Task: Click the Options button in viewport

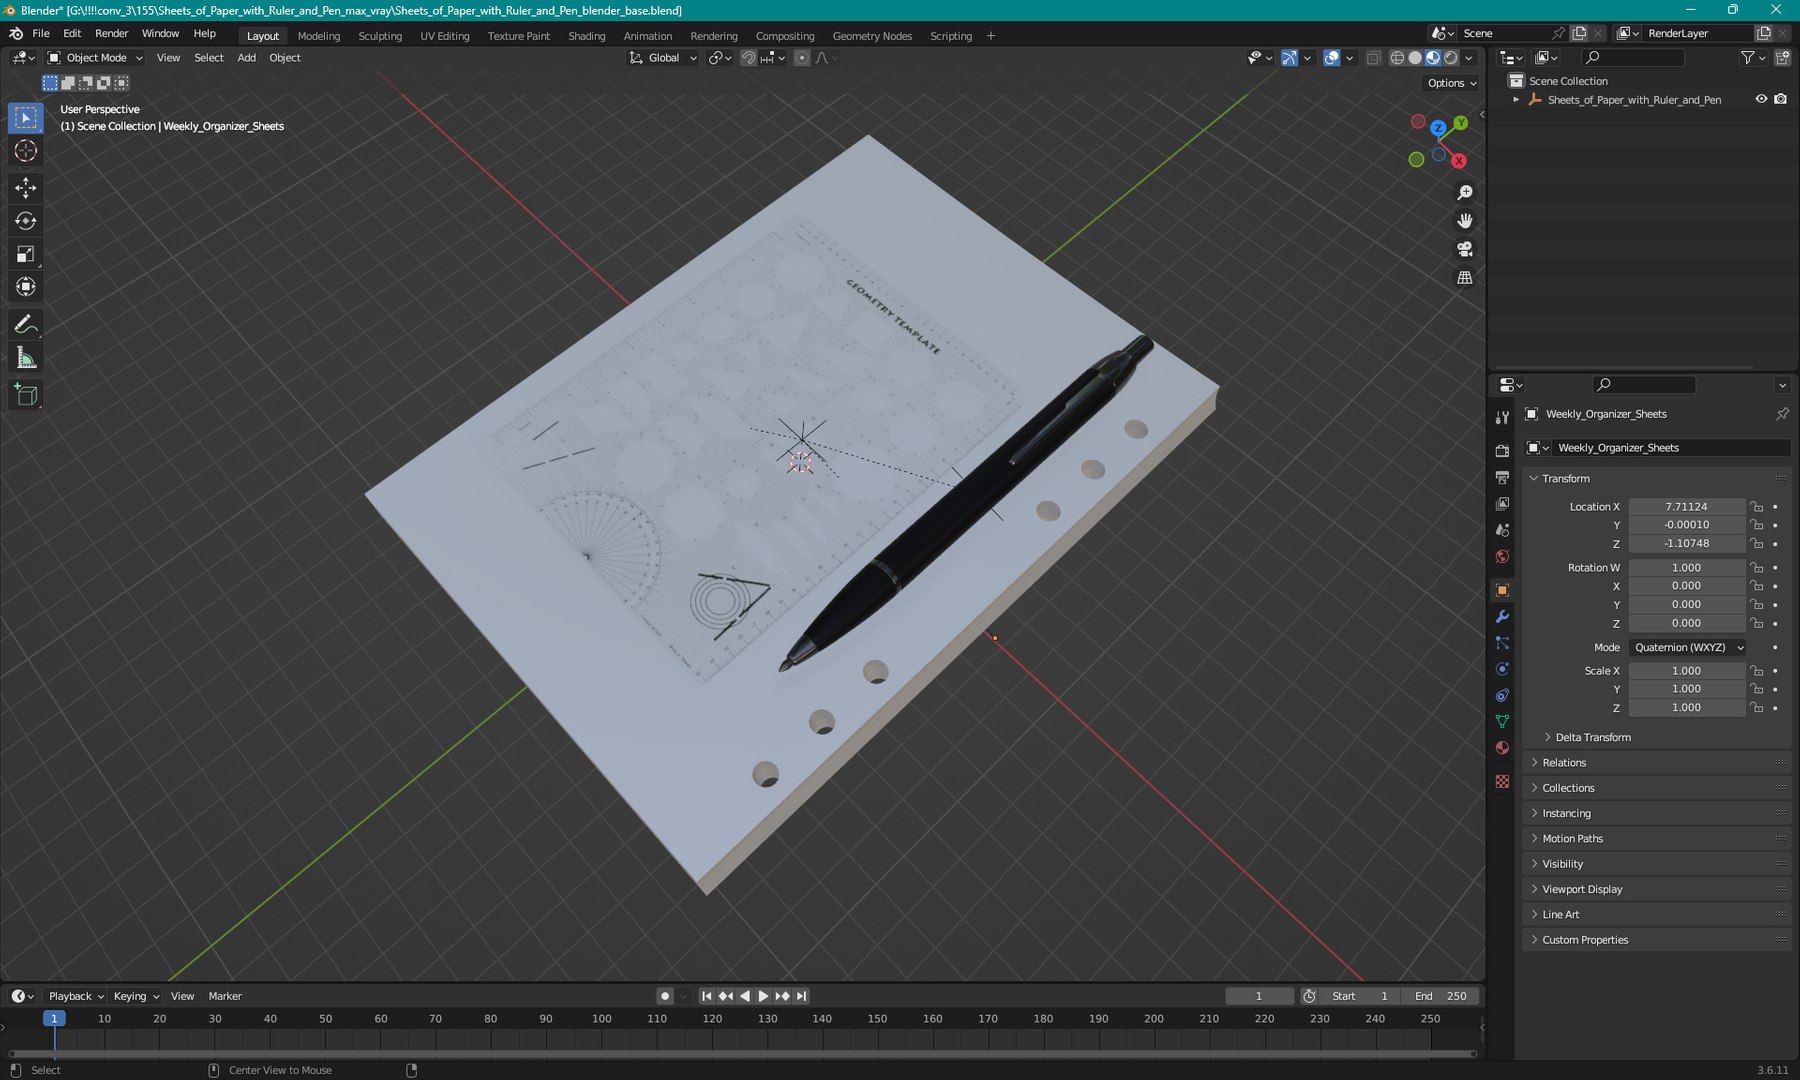Action: click(1452, 84)
